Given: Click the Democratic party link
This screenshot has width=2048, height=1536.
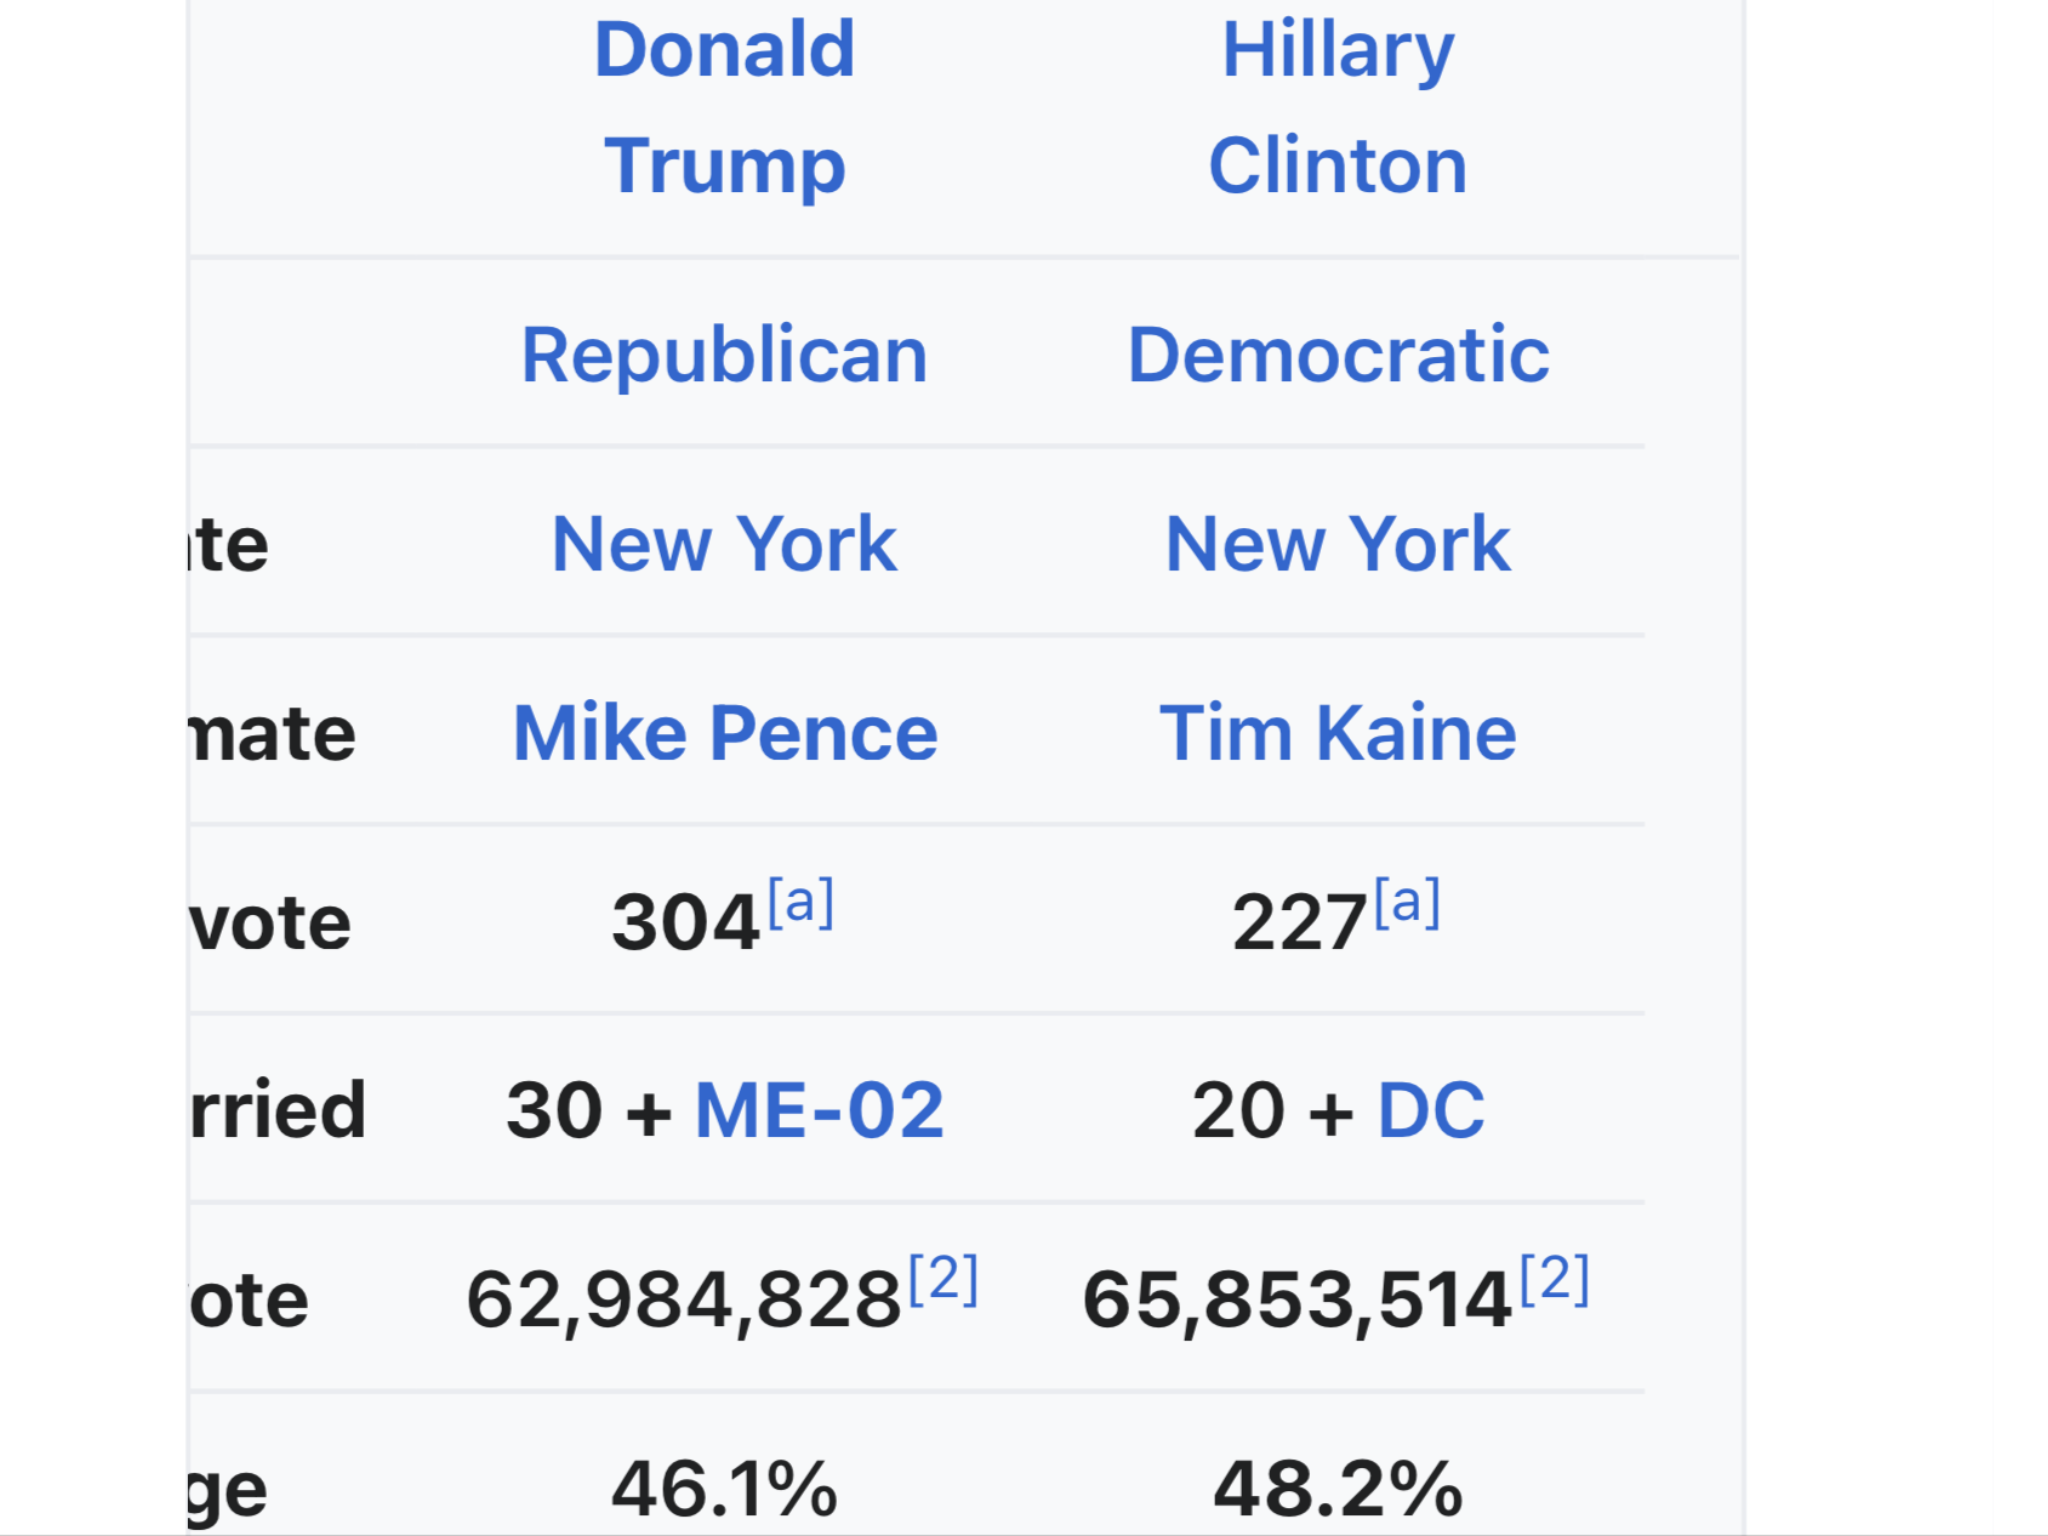Looking at the screenshot, I should pyautogui.click(x=1339, y=355).
